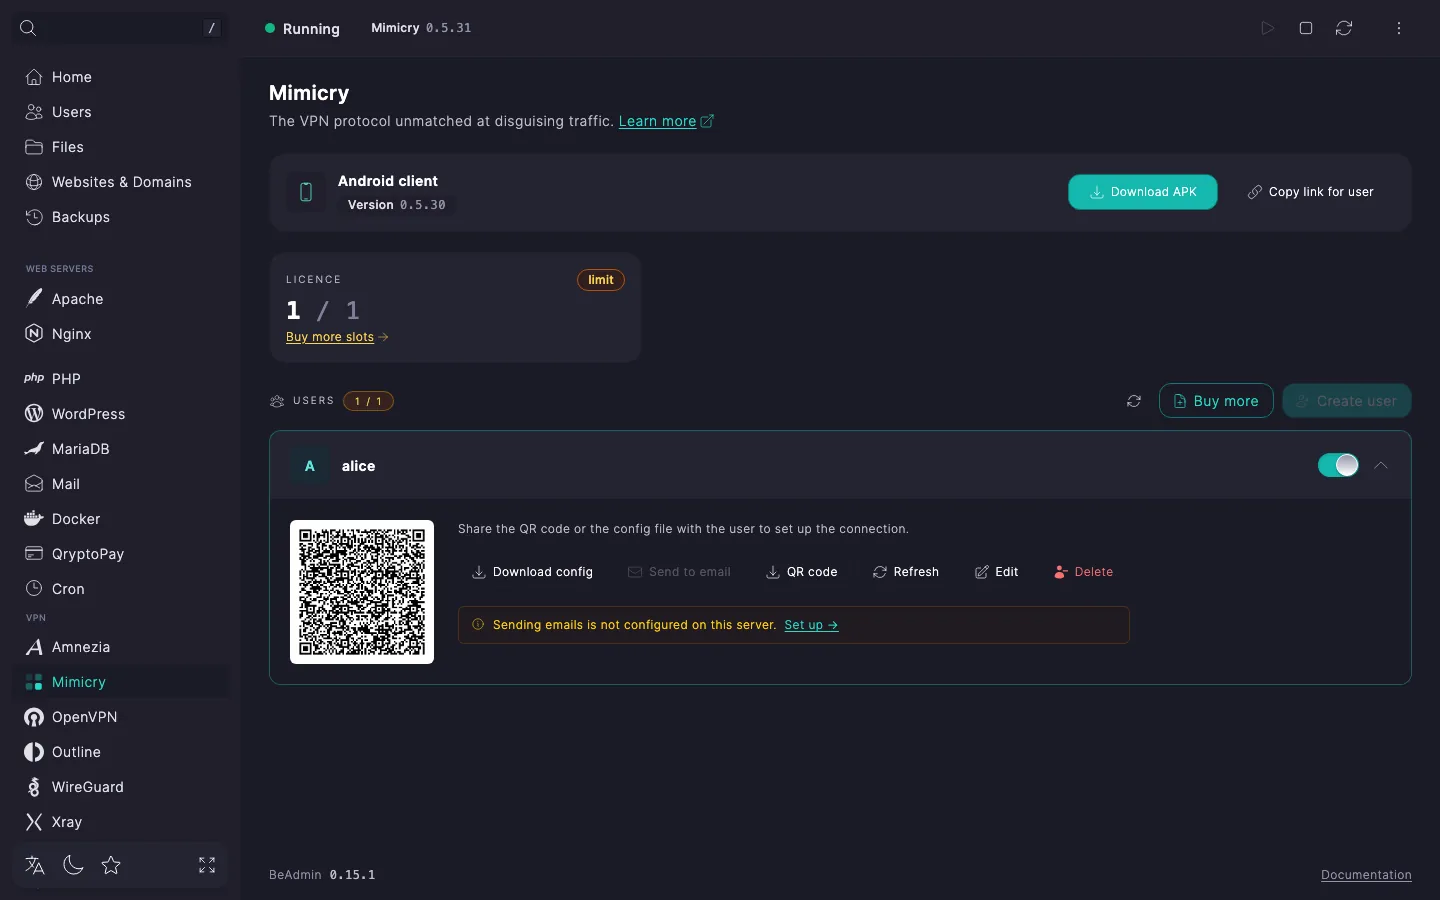Click the Mail envelope icon
The width and height of the screenshot is (1440, 900).
34,484
